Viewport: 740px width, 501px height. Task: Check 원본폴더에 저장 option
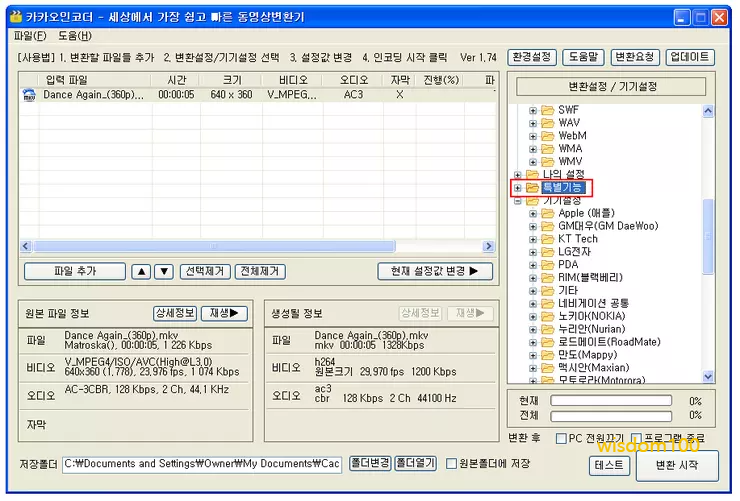click(x=452, y=465)
